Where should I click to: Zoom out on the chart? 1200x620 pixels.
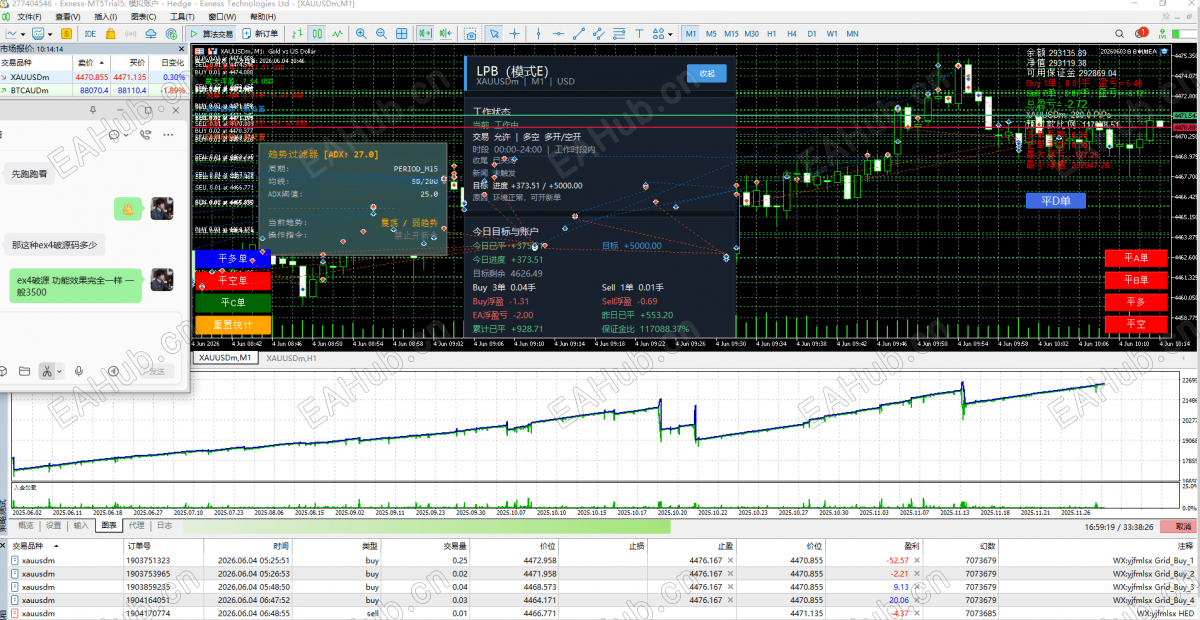381,33
